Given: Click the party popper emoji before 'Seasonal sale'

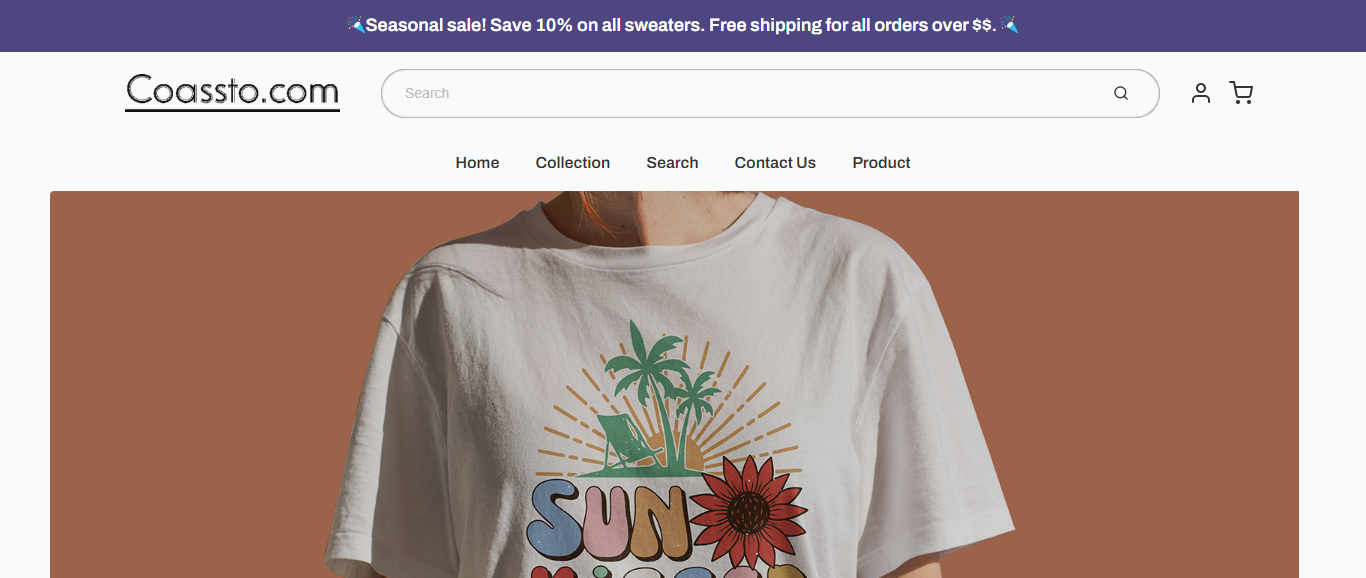Looking at the screenshot, I should coord(356,25).
